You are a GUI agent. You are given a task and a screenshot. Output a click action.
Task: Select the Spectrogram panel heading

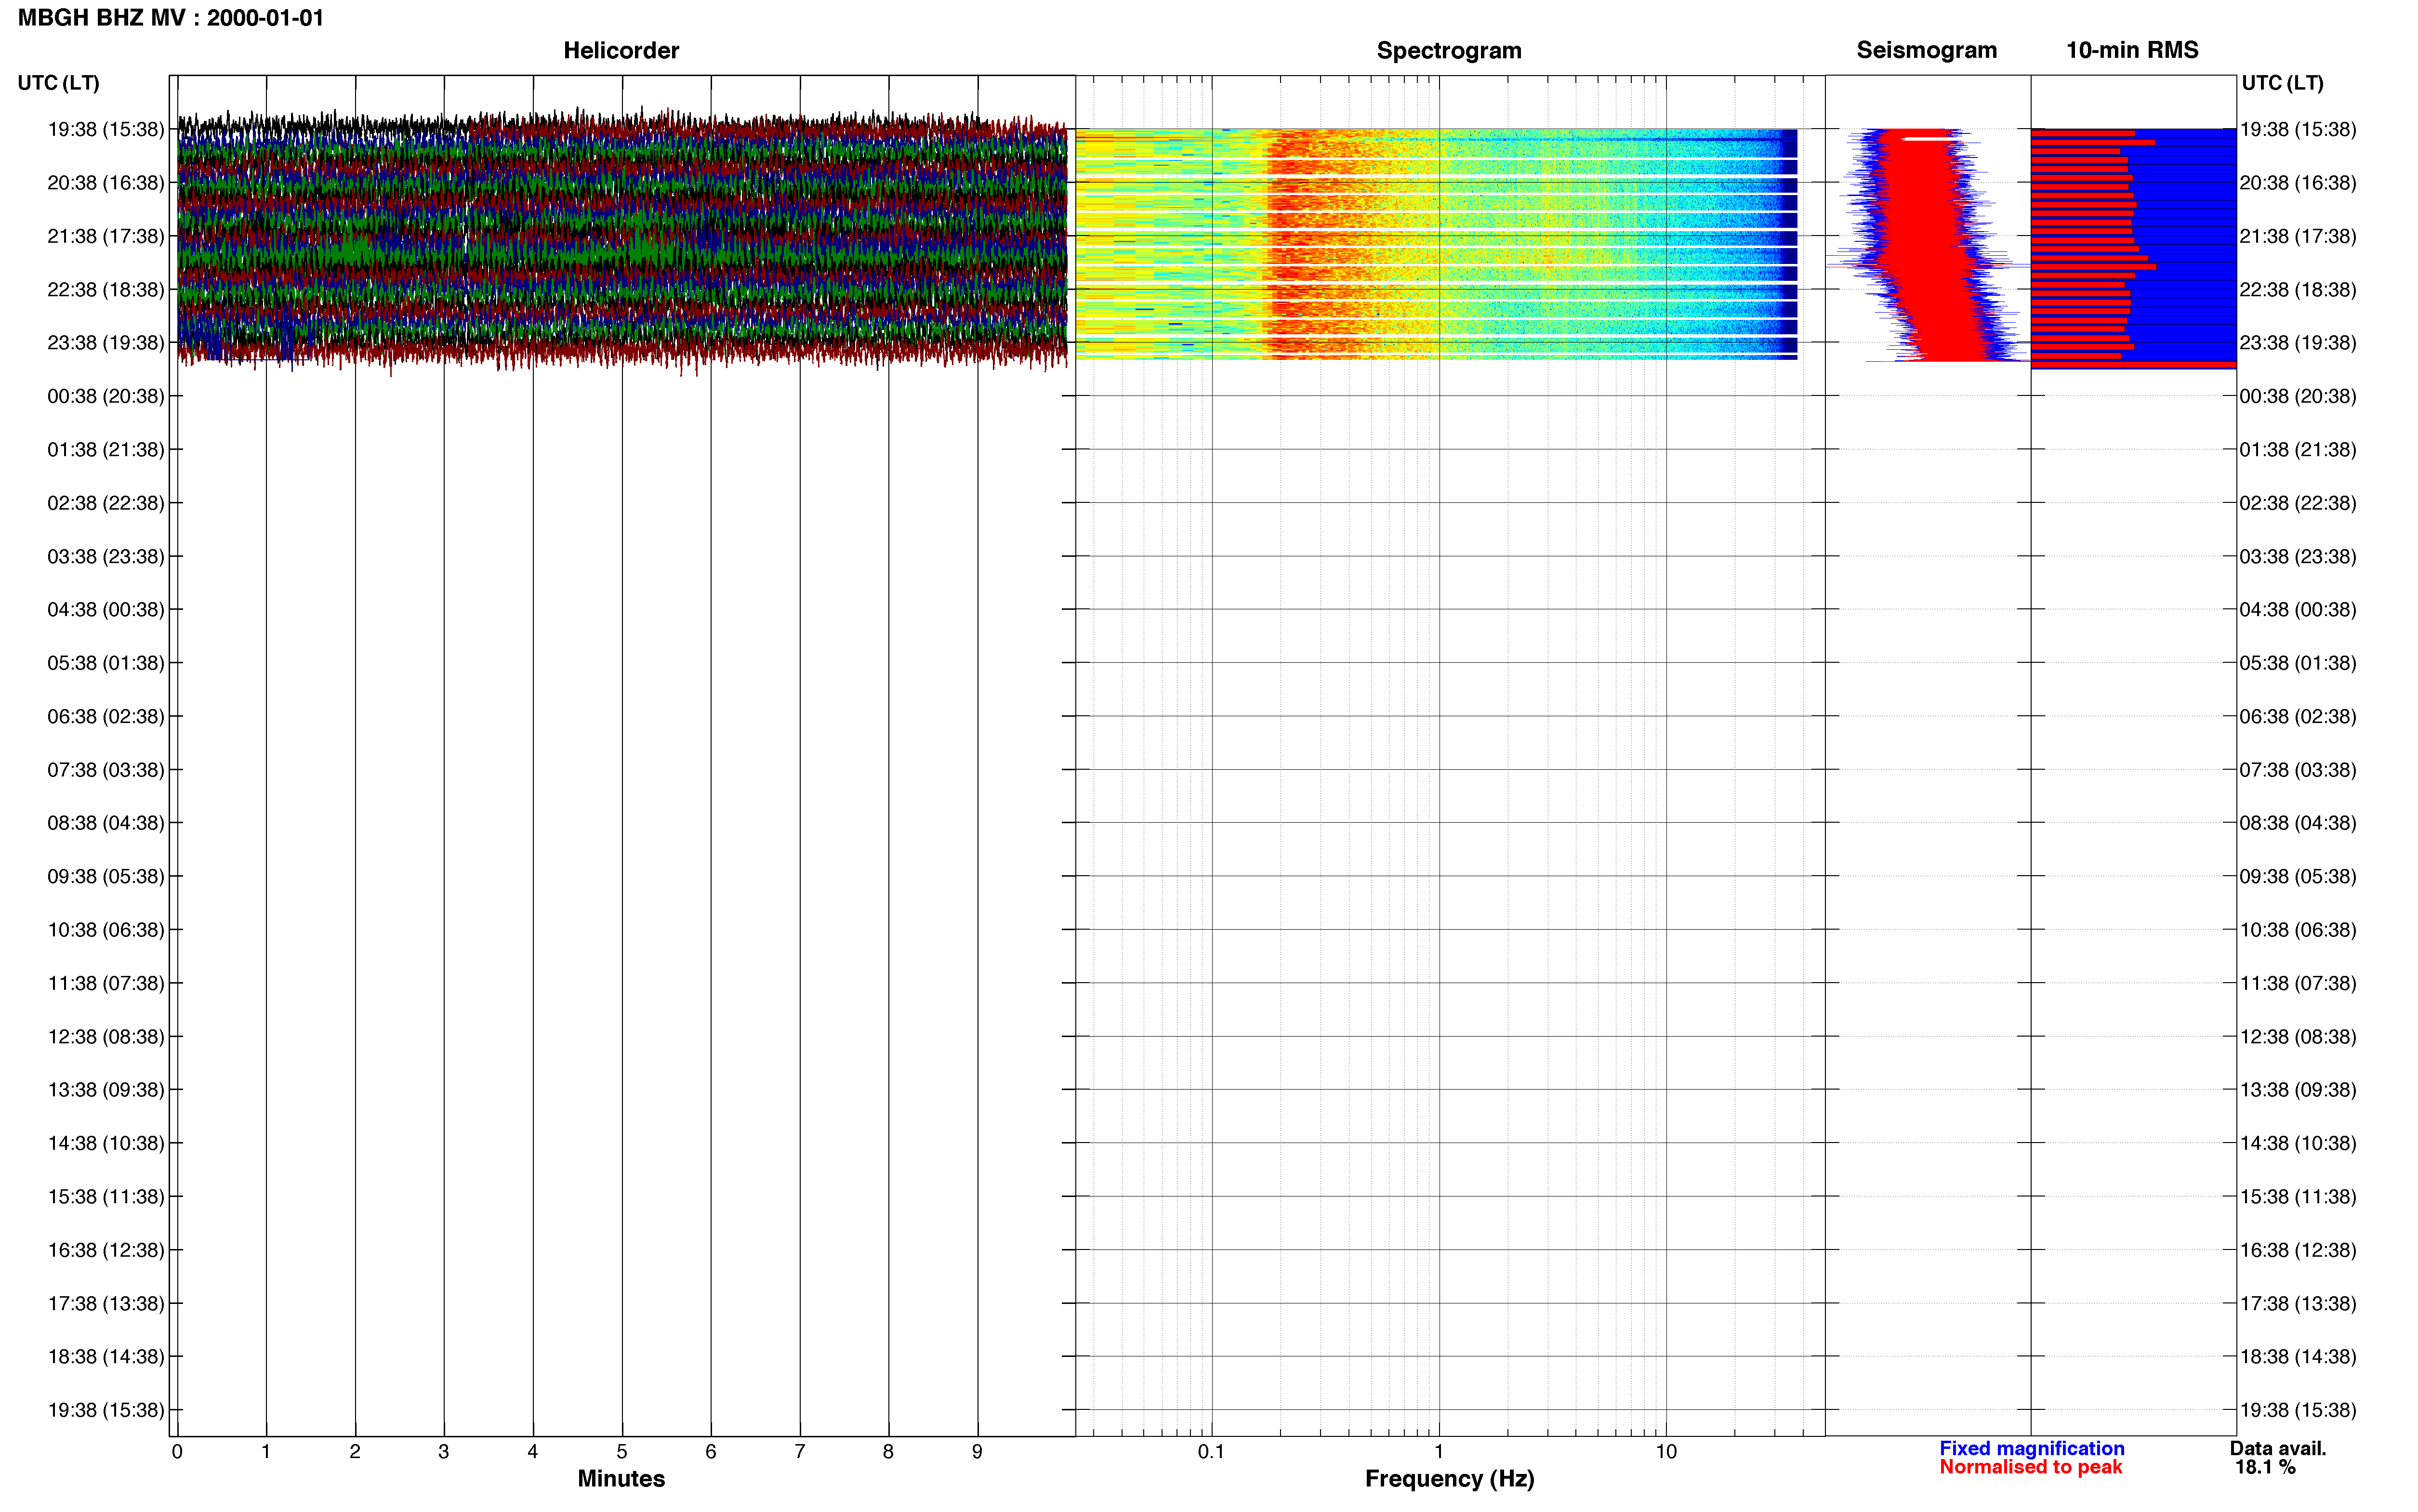[1449, 50]
